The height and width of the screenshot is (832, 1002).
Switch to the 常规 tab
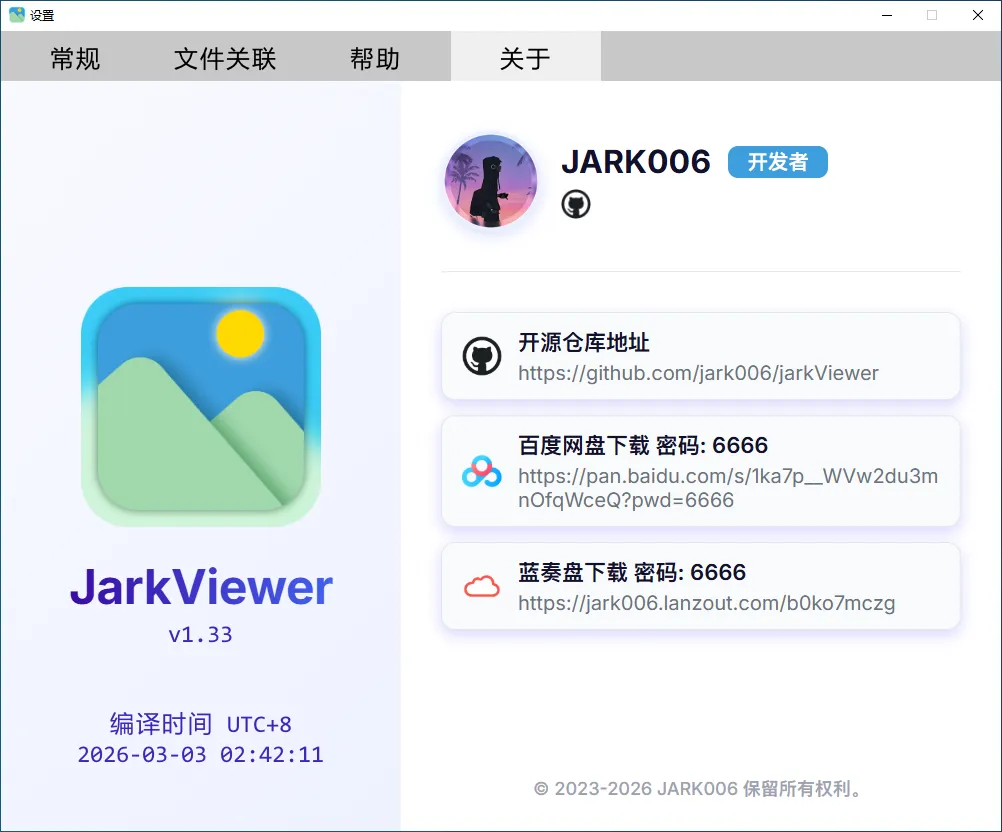[75, 58]
